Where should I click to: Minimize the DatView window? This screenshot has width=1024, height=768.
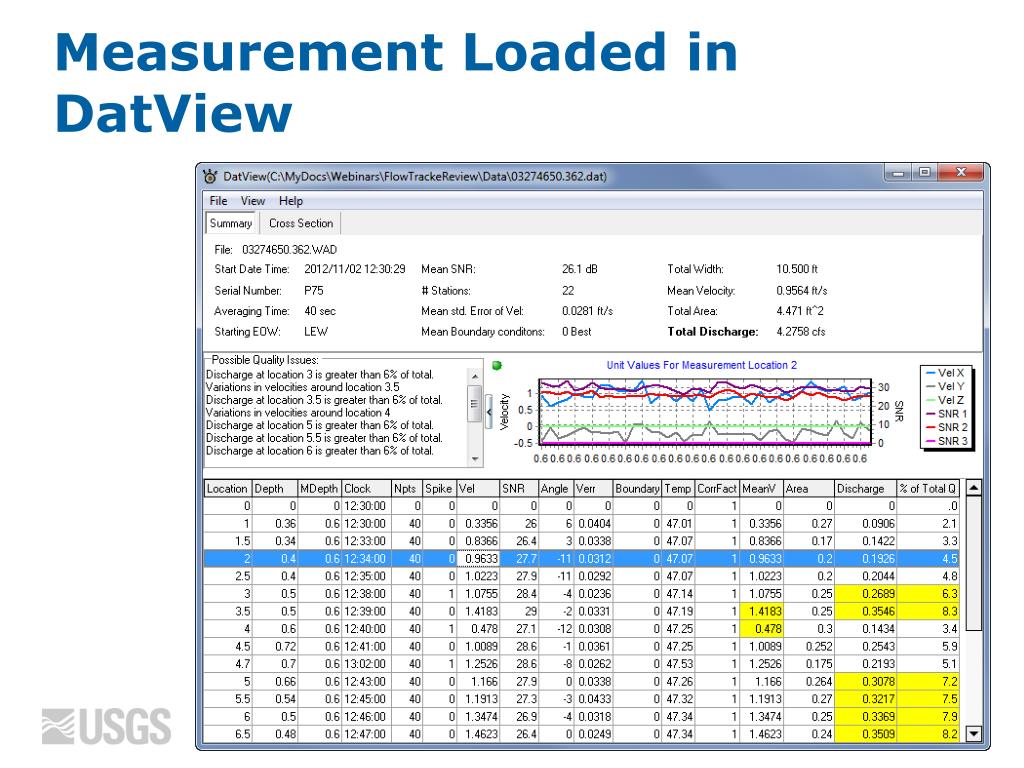[x=899, y=172]
